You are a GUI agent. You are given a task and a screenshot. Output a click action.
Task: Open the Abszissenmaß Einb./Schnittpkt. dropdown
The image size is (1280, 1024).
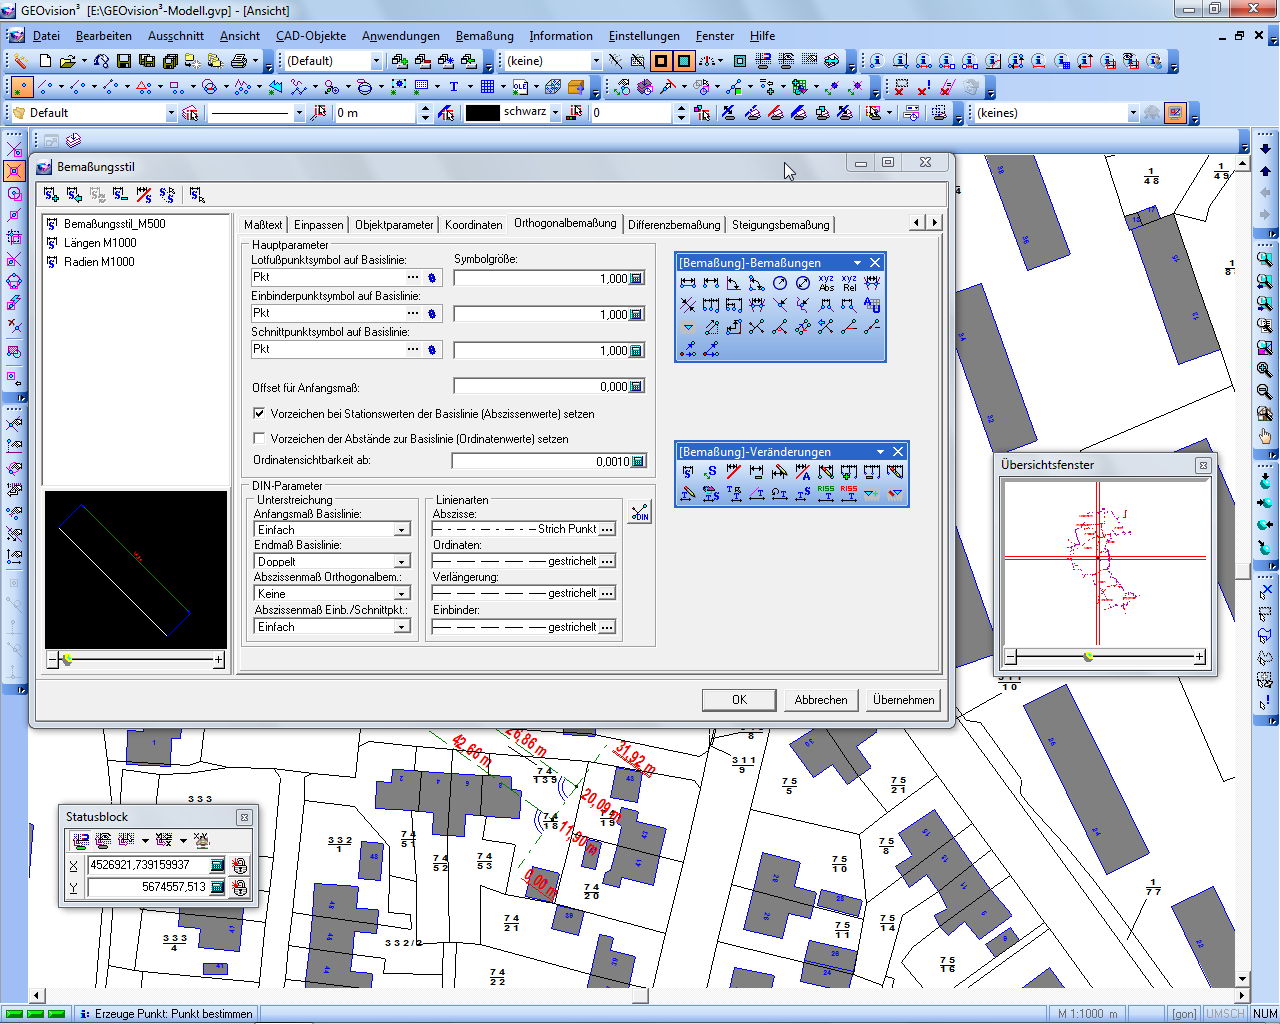coord(402,627)
